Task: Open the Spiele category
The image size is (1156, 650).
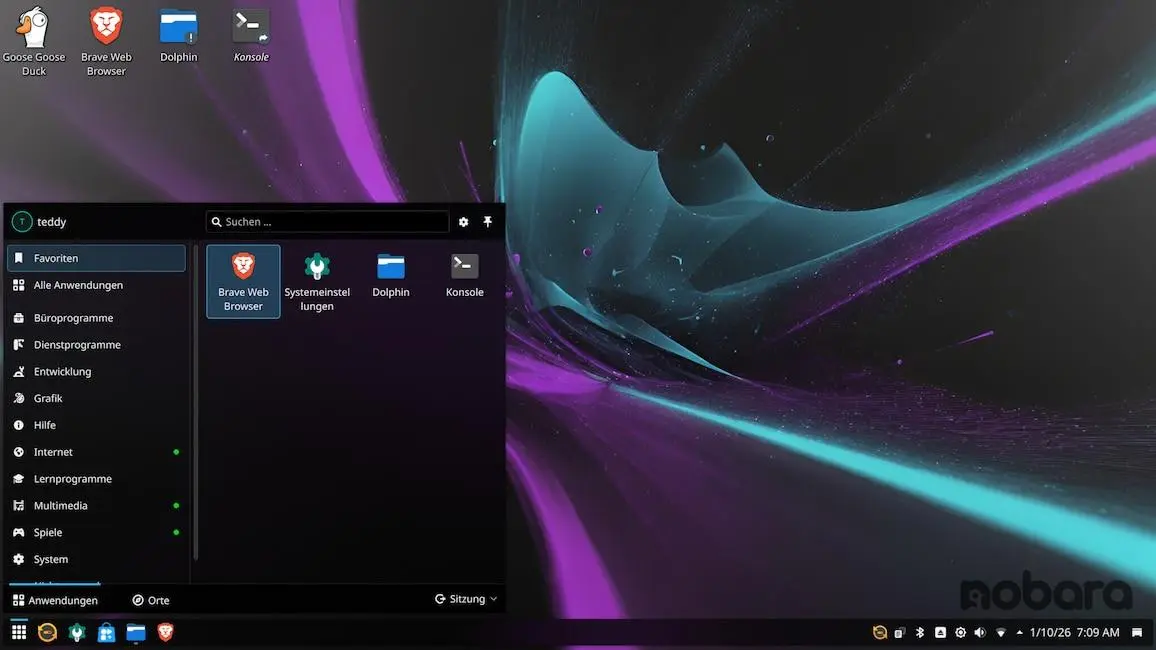Action: 96,532
